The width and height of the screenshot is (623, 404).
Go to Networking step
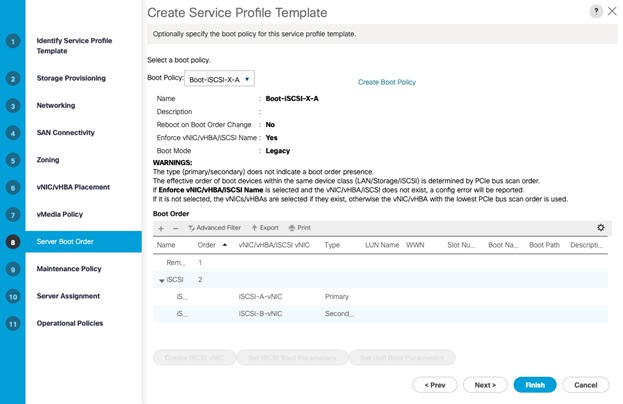(56, 105)
